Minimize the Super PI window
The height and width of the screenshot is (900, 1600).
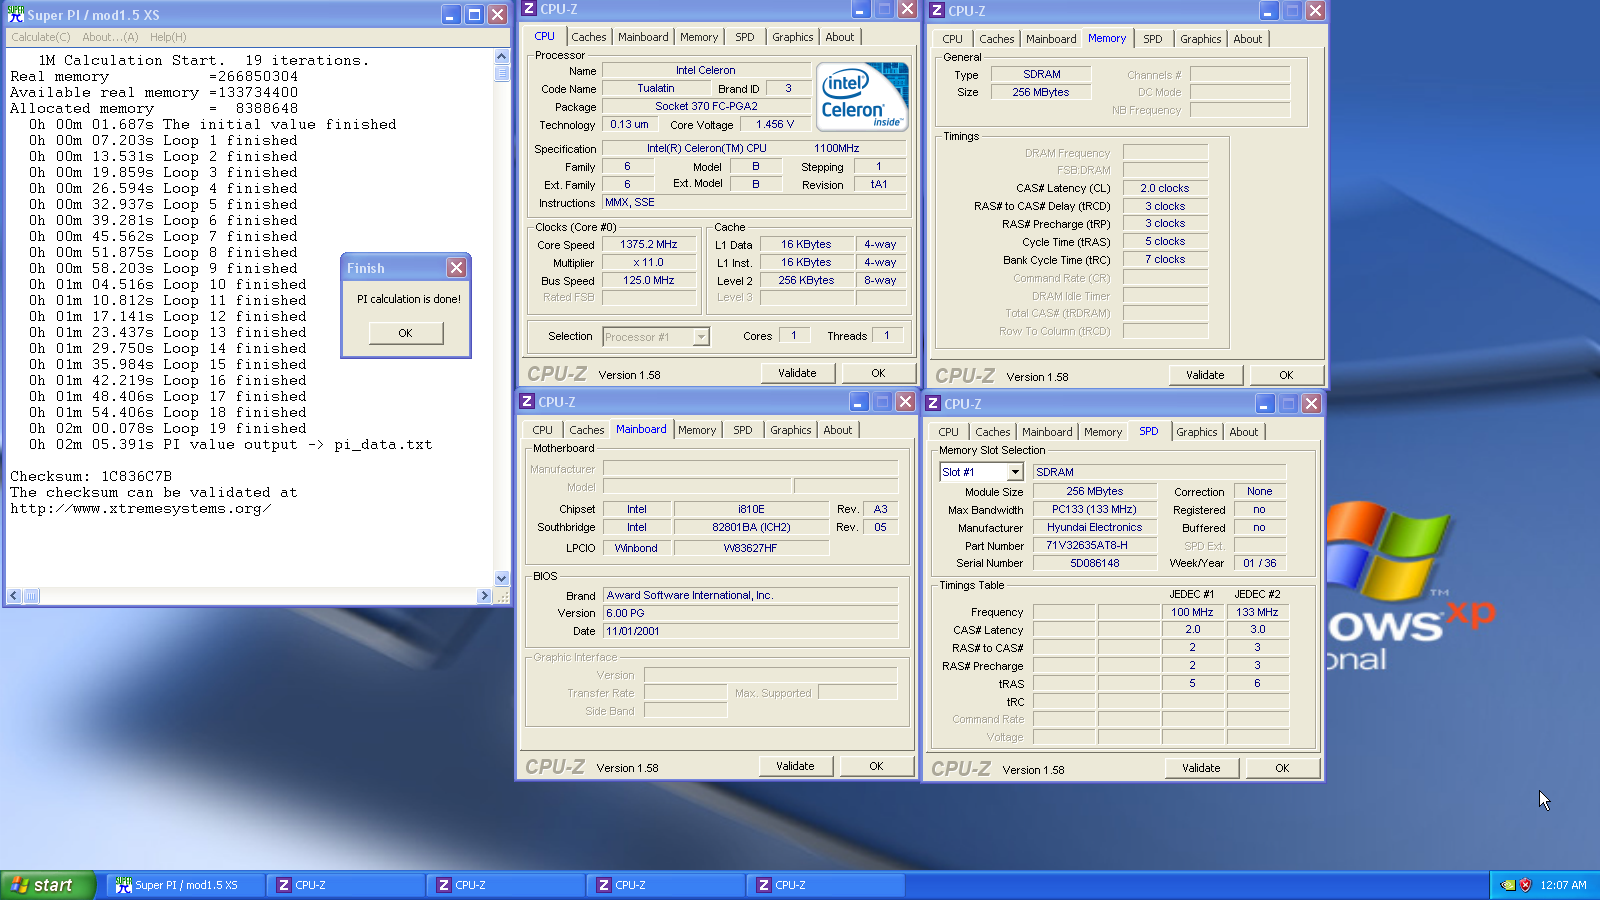coord(451,15)
